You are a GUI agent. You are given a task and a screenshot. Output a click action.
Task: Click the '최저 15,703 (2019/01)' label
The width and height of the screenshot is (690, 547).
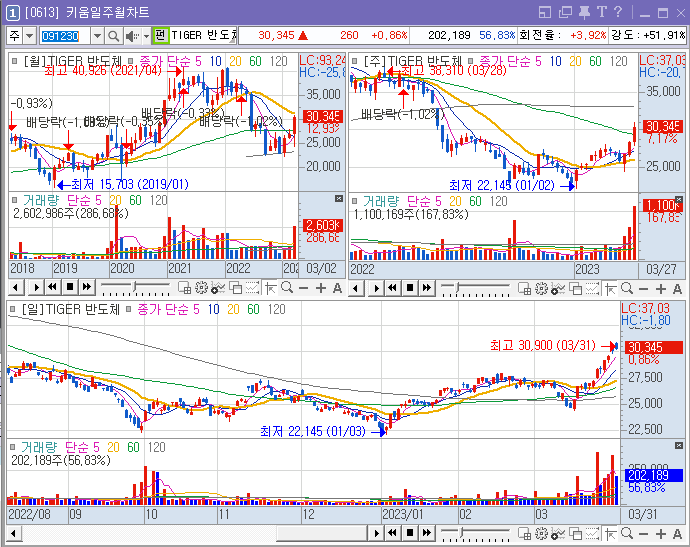(130, 184)
